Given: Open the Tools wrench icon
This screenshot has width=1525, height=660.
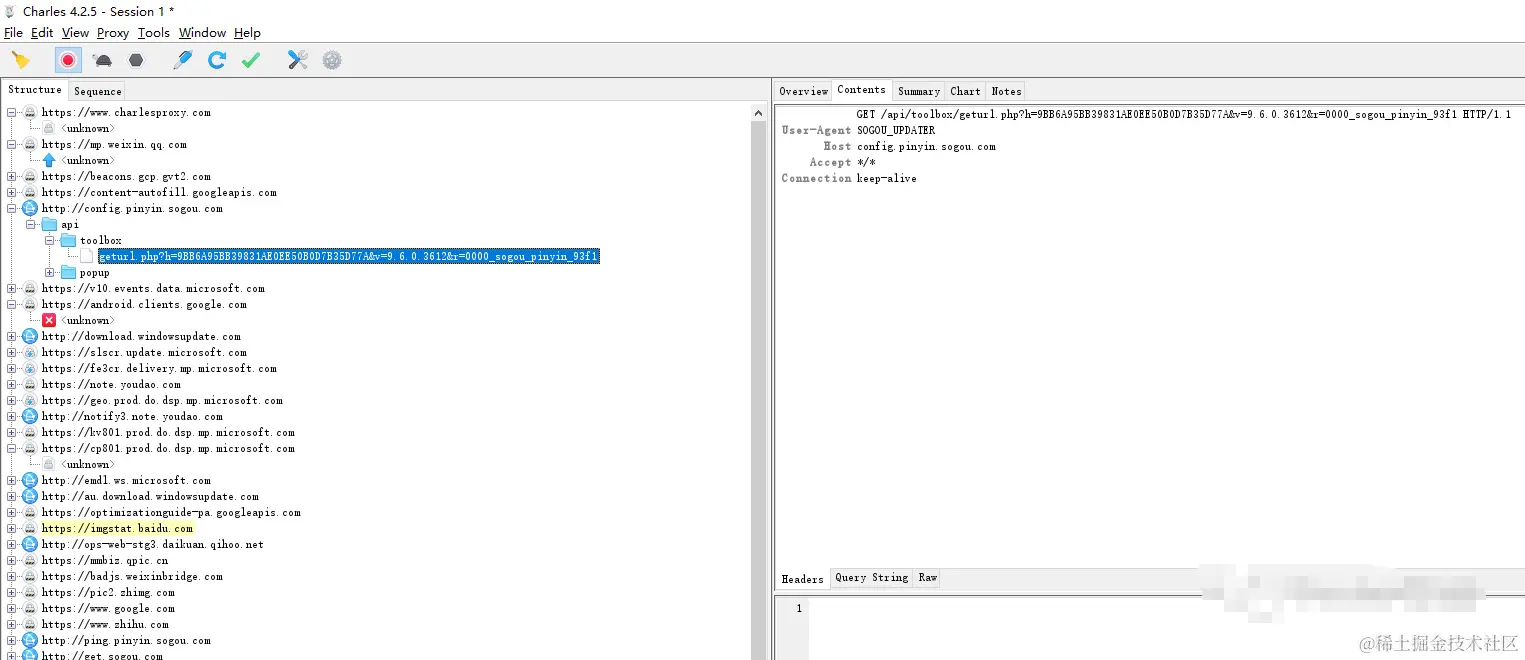Looking at the screenshot, I should (298, 60).
